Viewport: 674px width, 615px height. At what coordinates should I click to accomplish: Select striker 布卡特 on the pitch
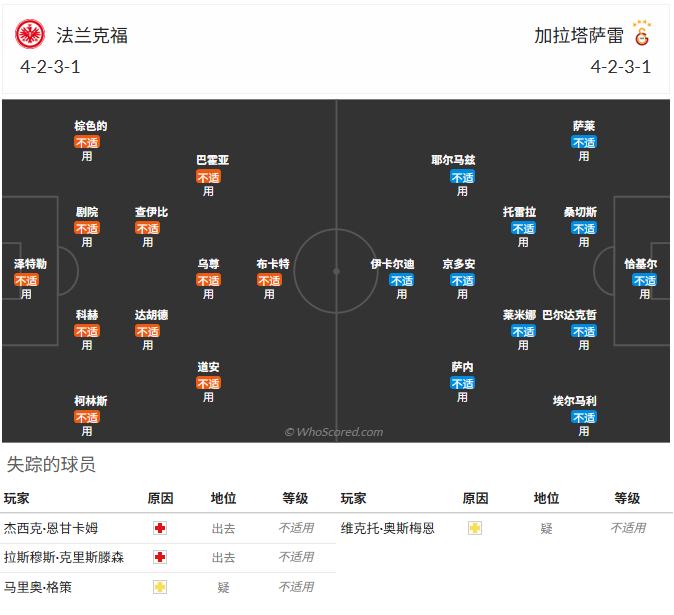pyautogui.click(x=271, y=264)
